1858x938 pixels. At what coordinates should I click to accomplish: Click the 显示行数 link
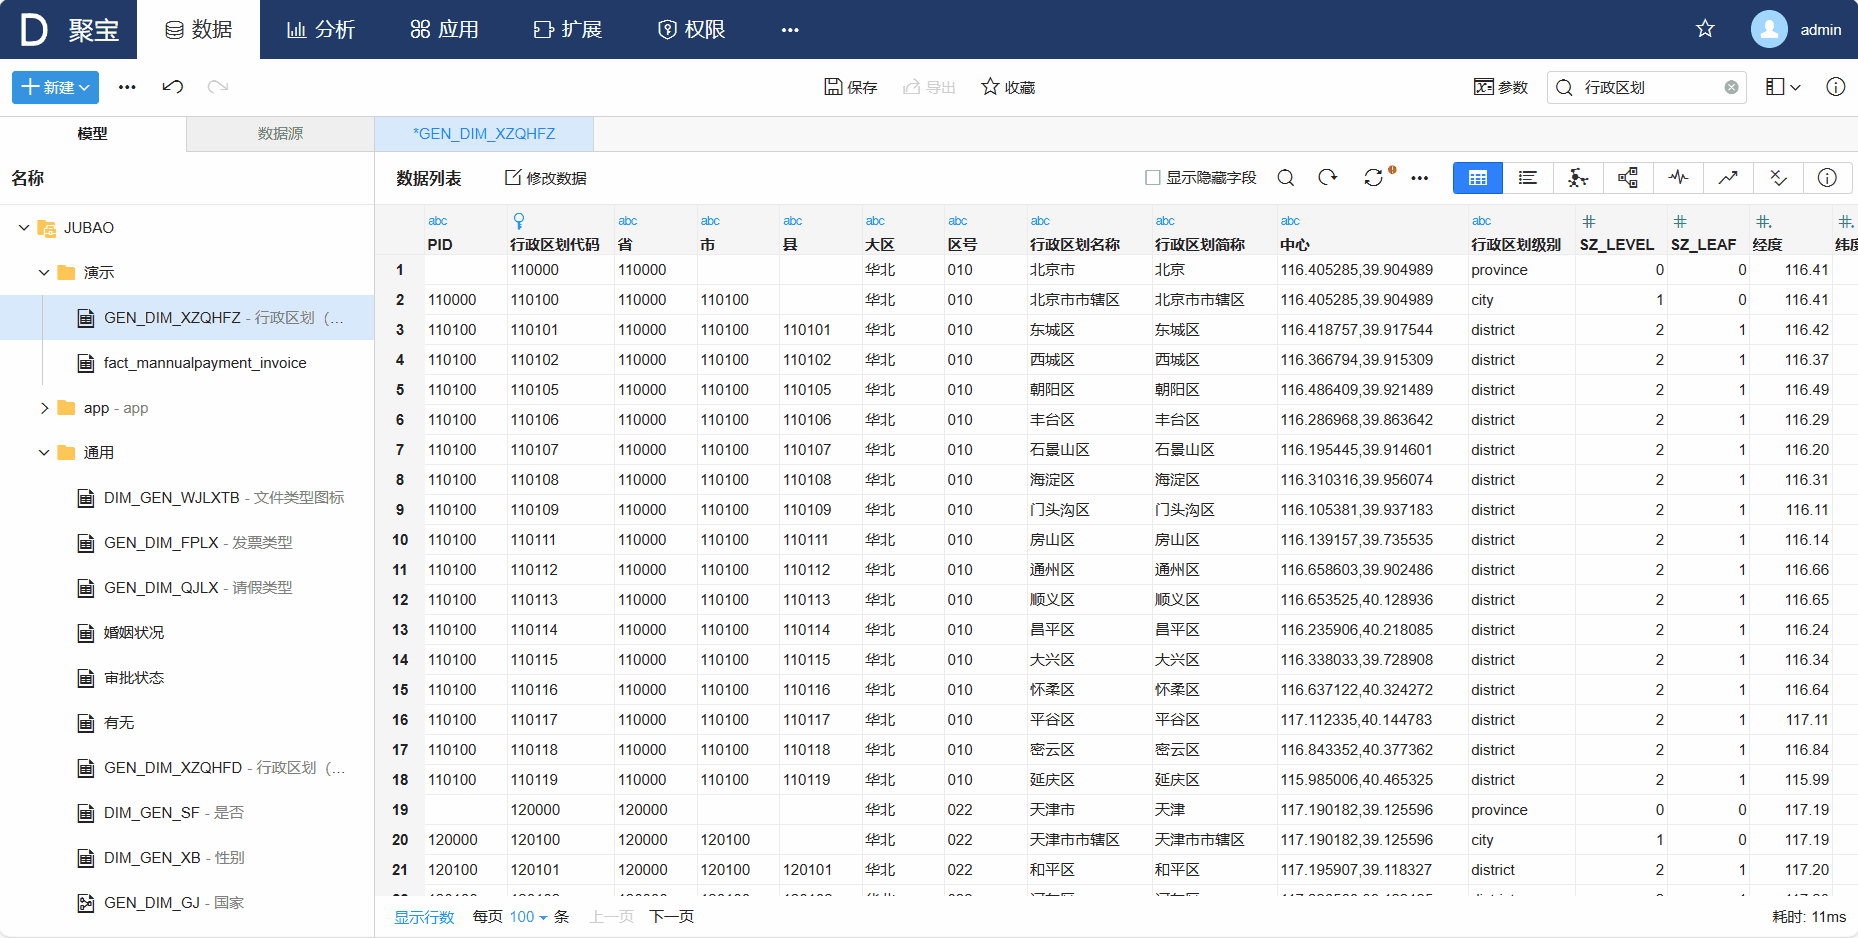(424, 917)
